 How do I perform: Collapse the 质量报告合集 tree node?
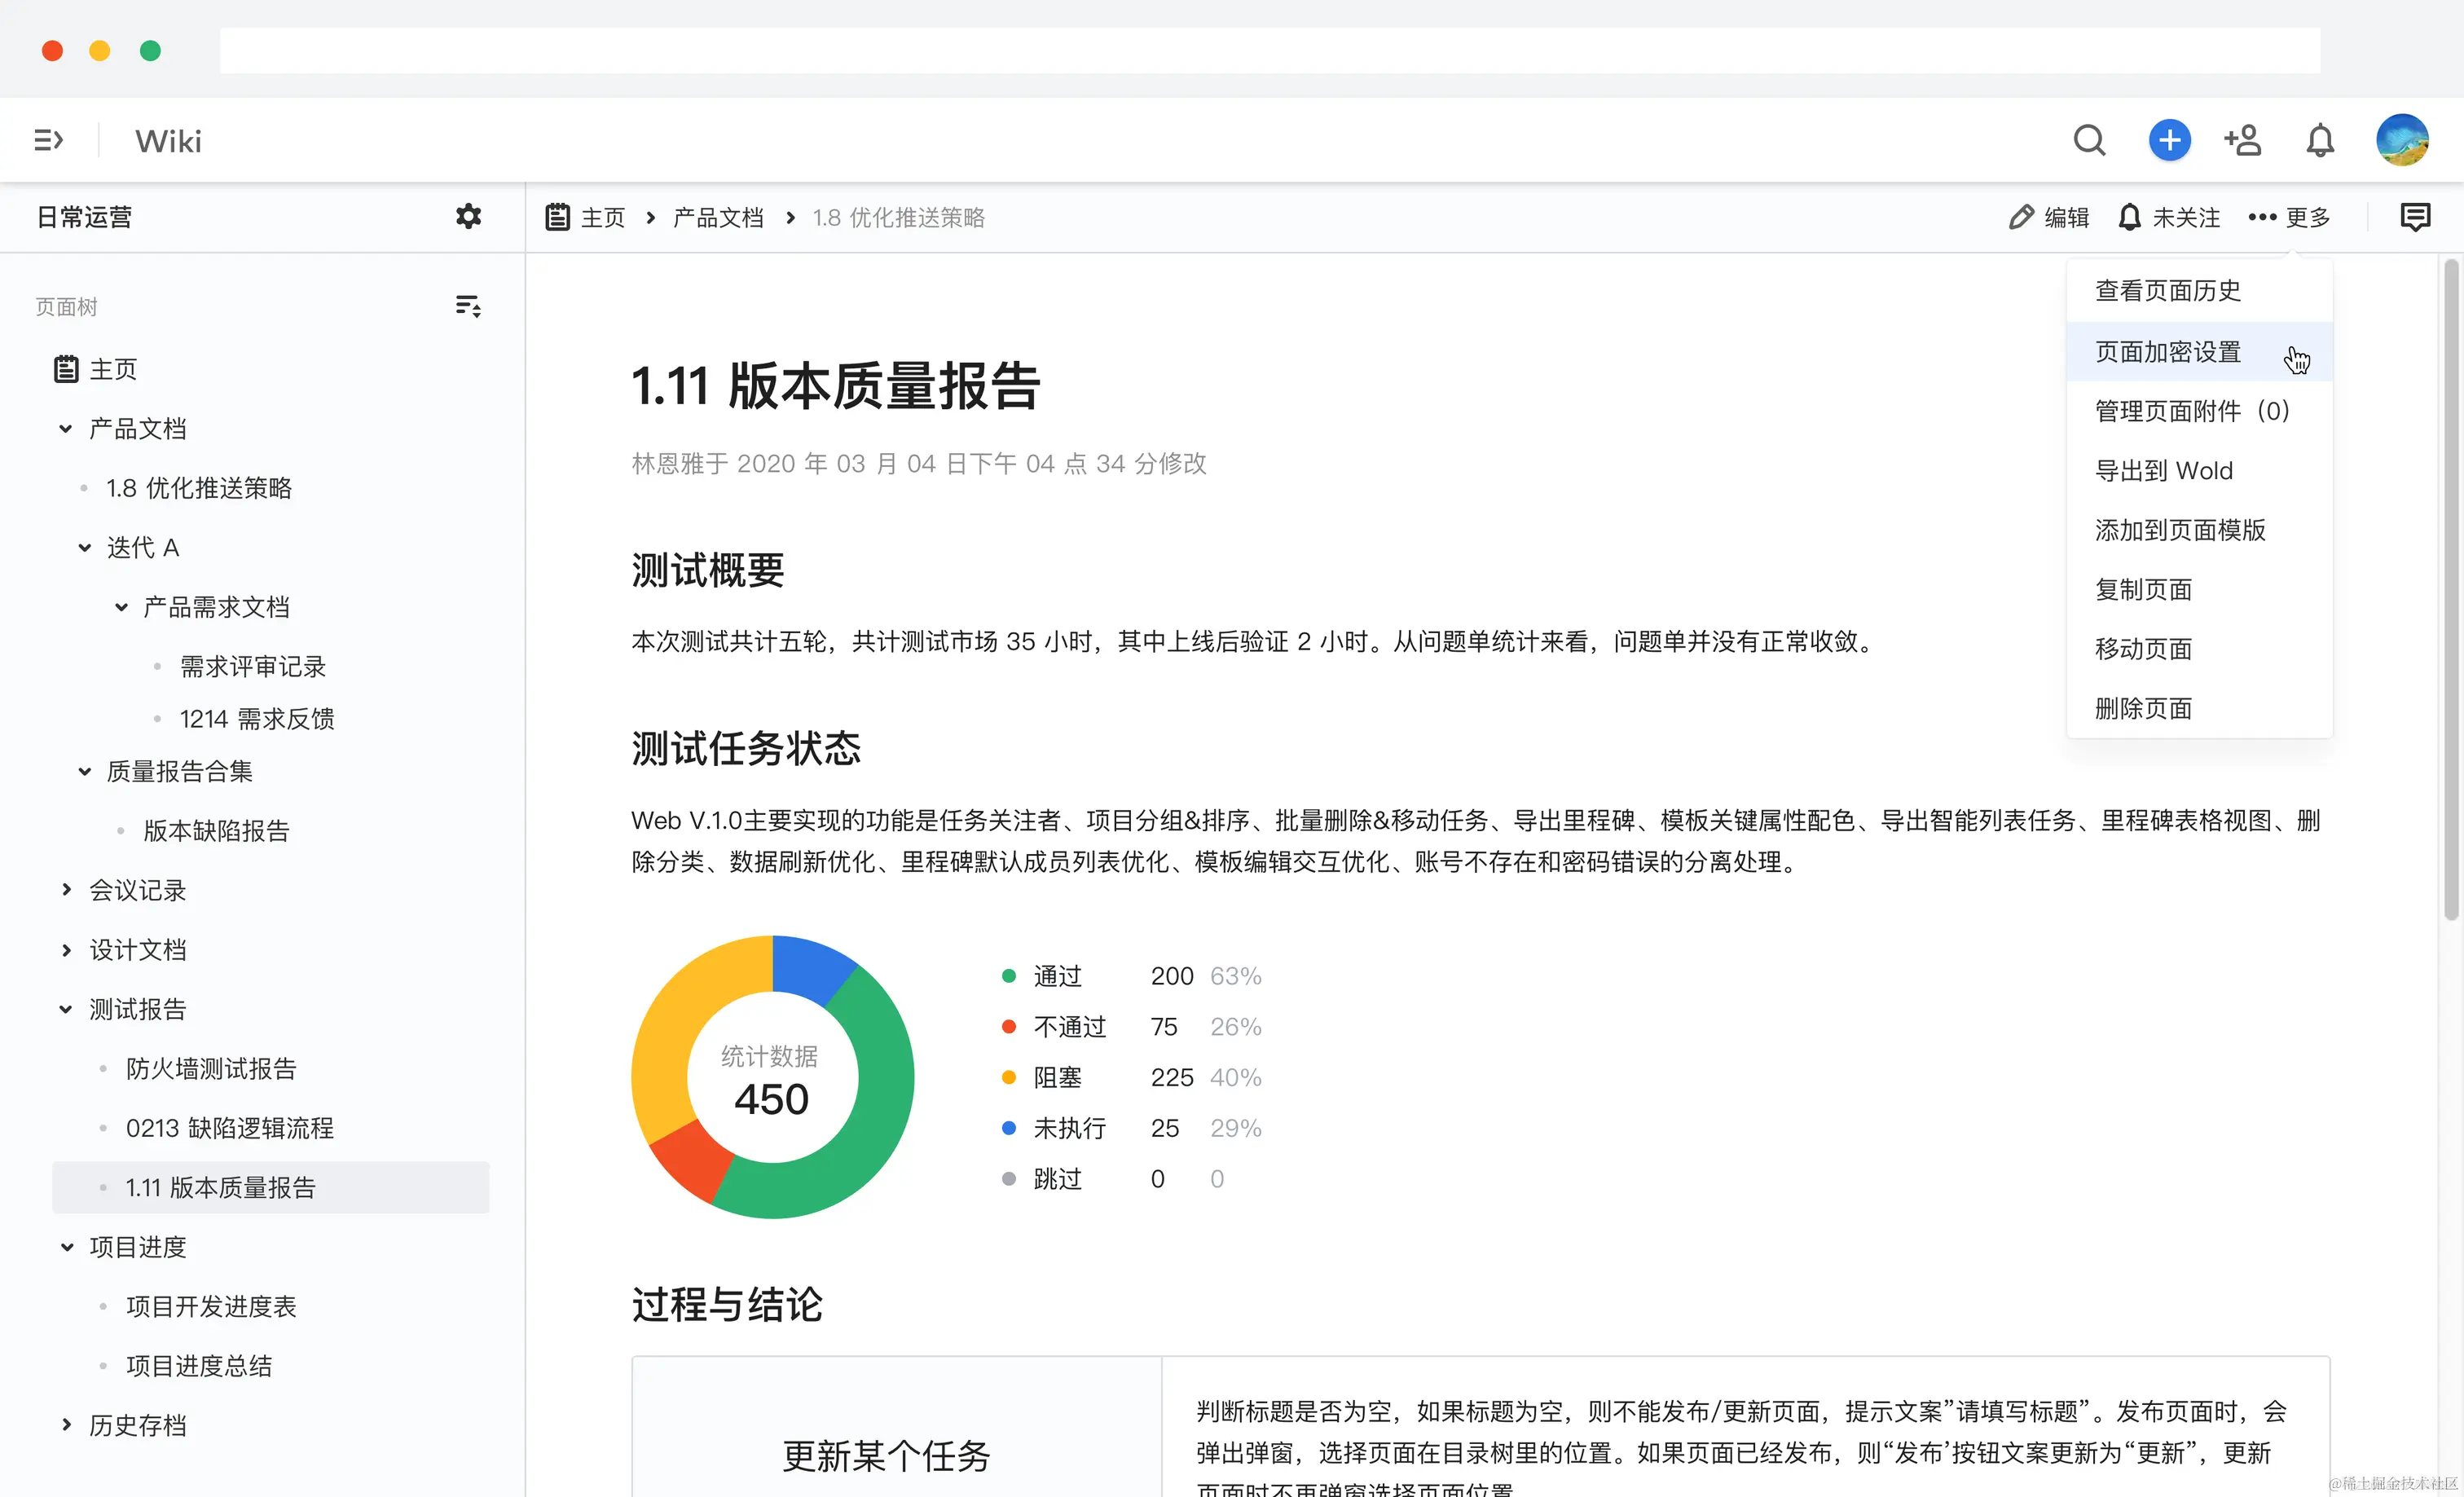point(85,771)
